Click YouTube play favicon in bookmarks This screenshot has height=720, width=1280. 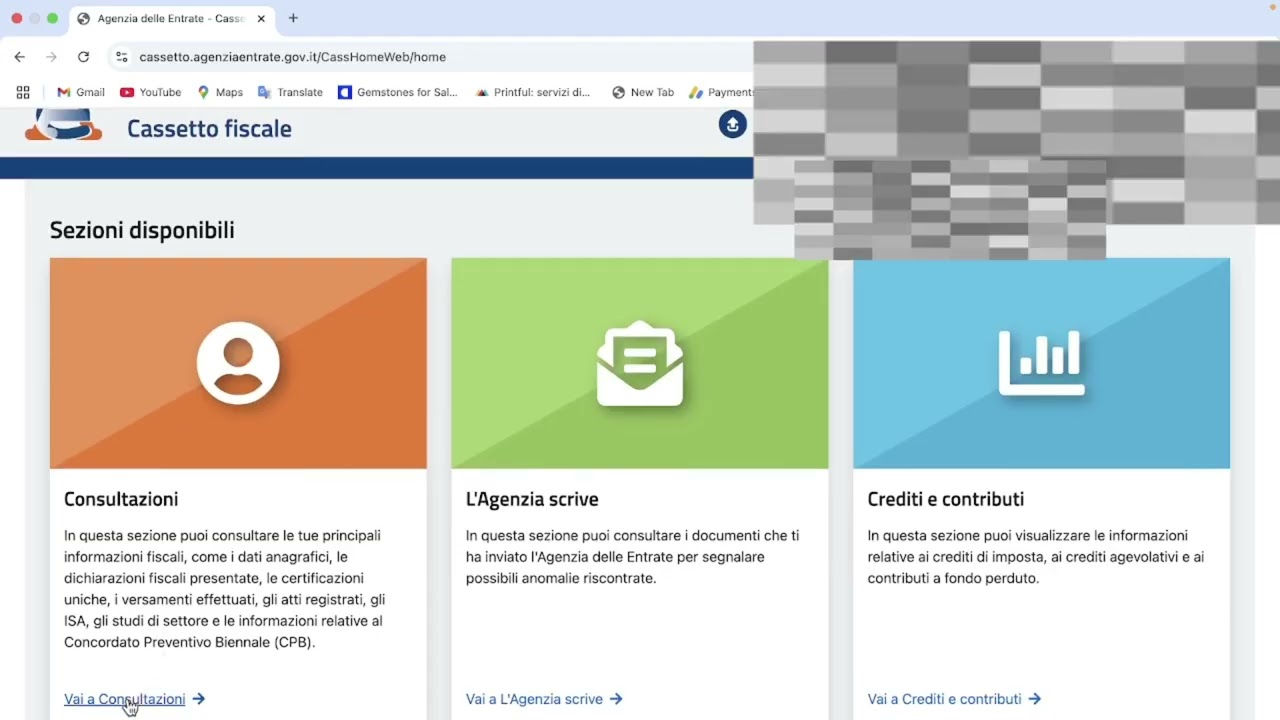click(x=127, y=92)
